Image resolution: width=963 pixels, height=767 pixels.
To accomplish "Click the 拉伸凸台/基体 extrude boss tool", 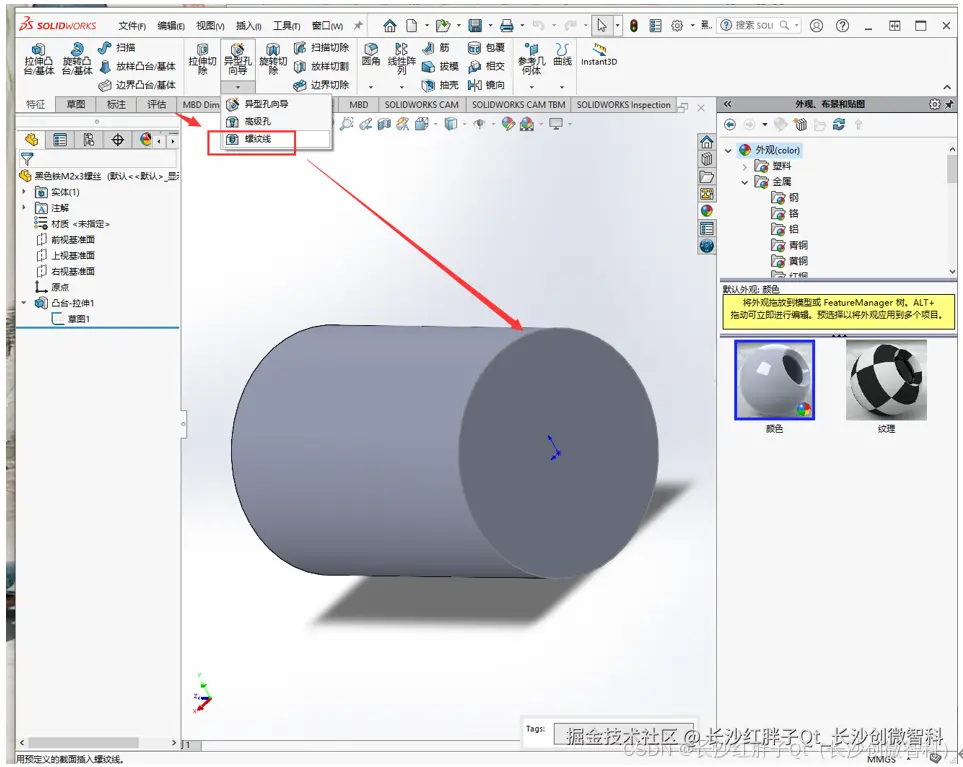I will [x=39, y=59].
